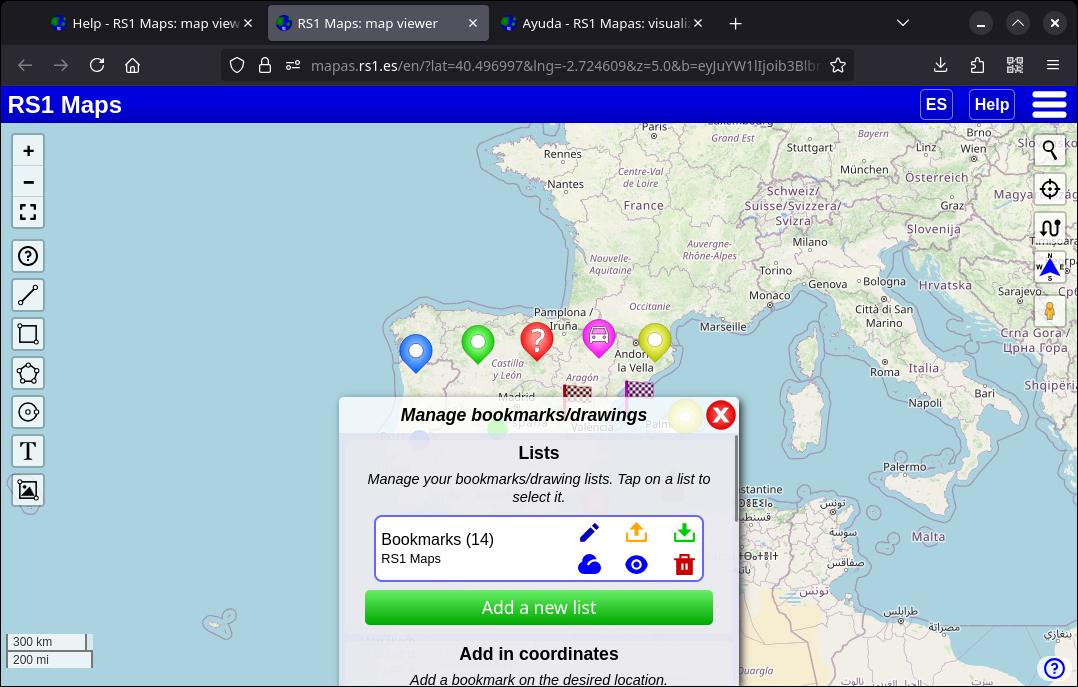Viewport: 1078px width, 687px height.
Task: Click the yellow marker near Andorra
Action: (x=654, y=342)
